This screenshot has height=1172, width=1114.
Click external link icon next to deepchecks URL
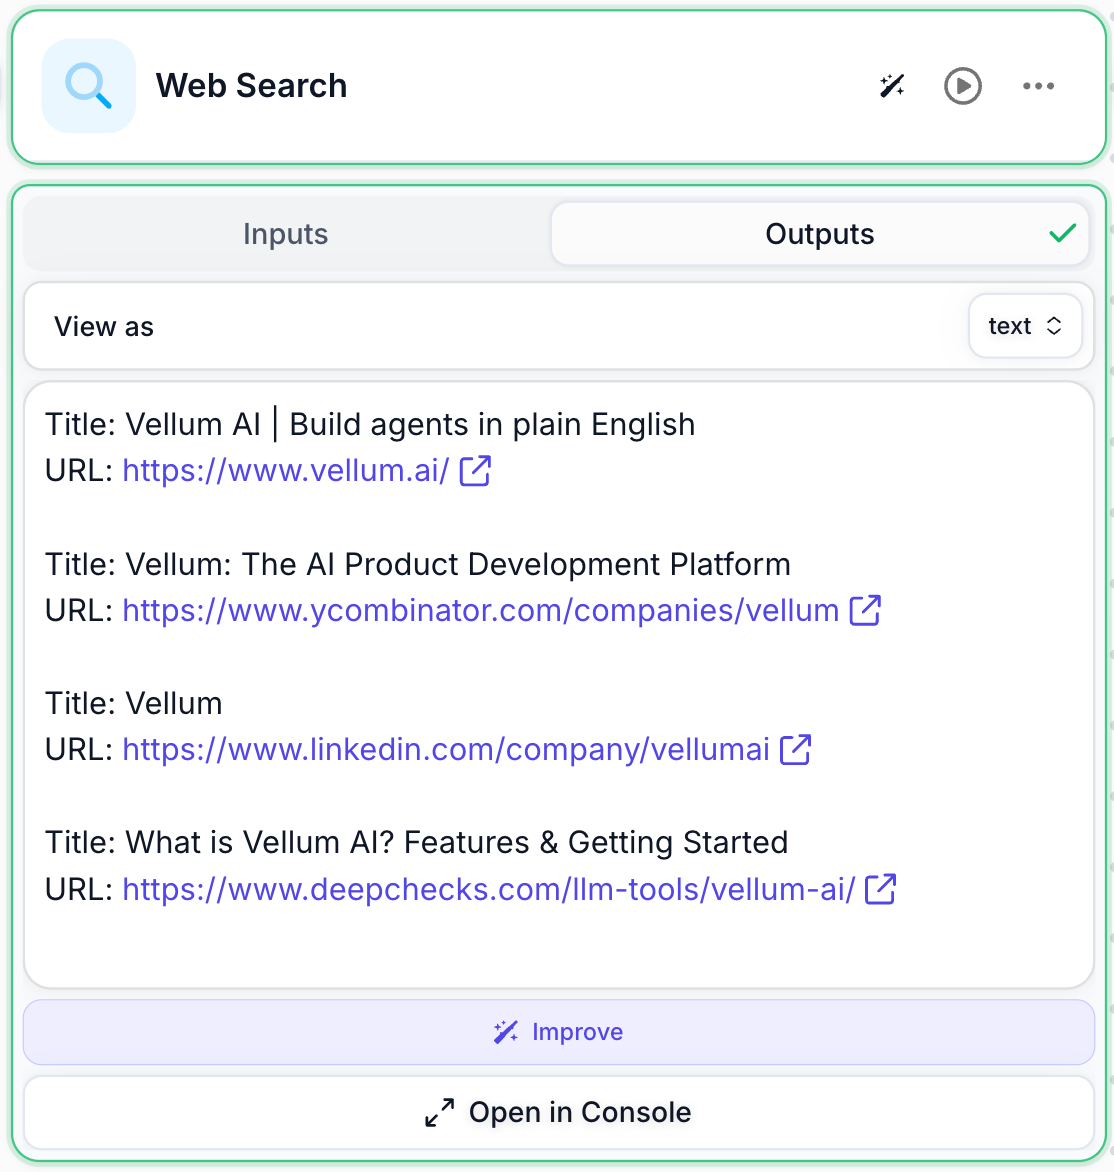click(881, 888)
